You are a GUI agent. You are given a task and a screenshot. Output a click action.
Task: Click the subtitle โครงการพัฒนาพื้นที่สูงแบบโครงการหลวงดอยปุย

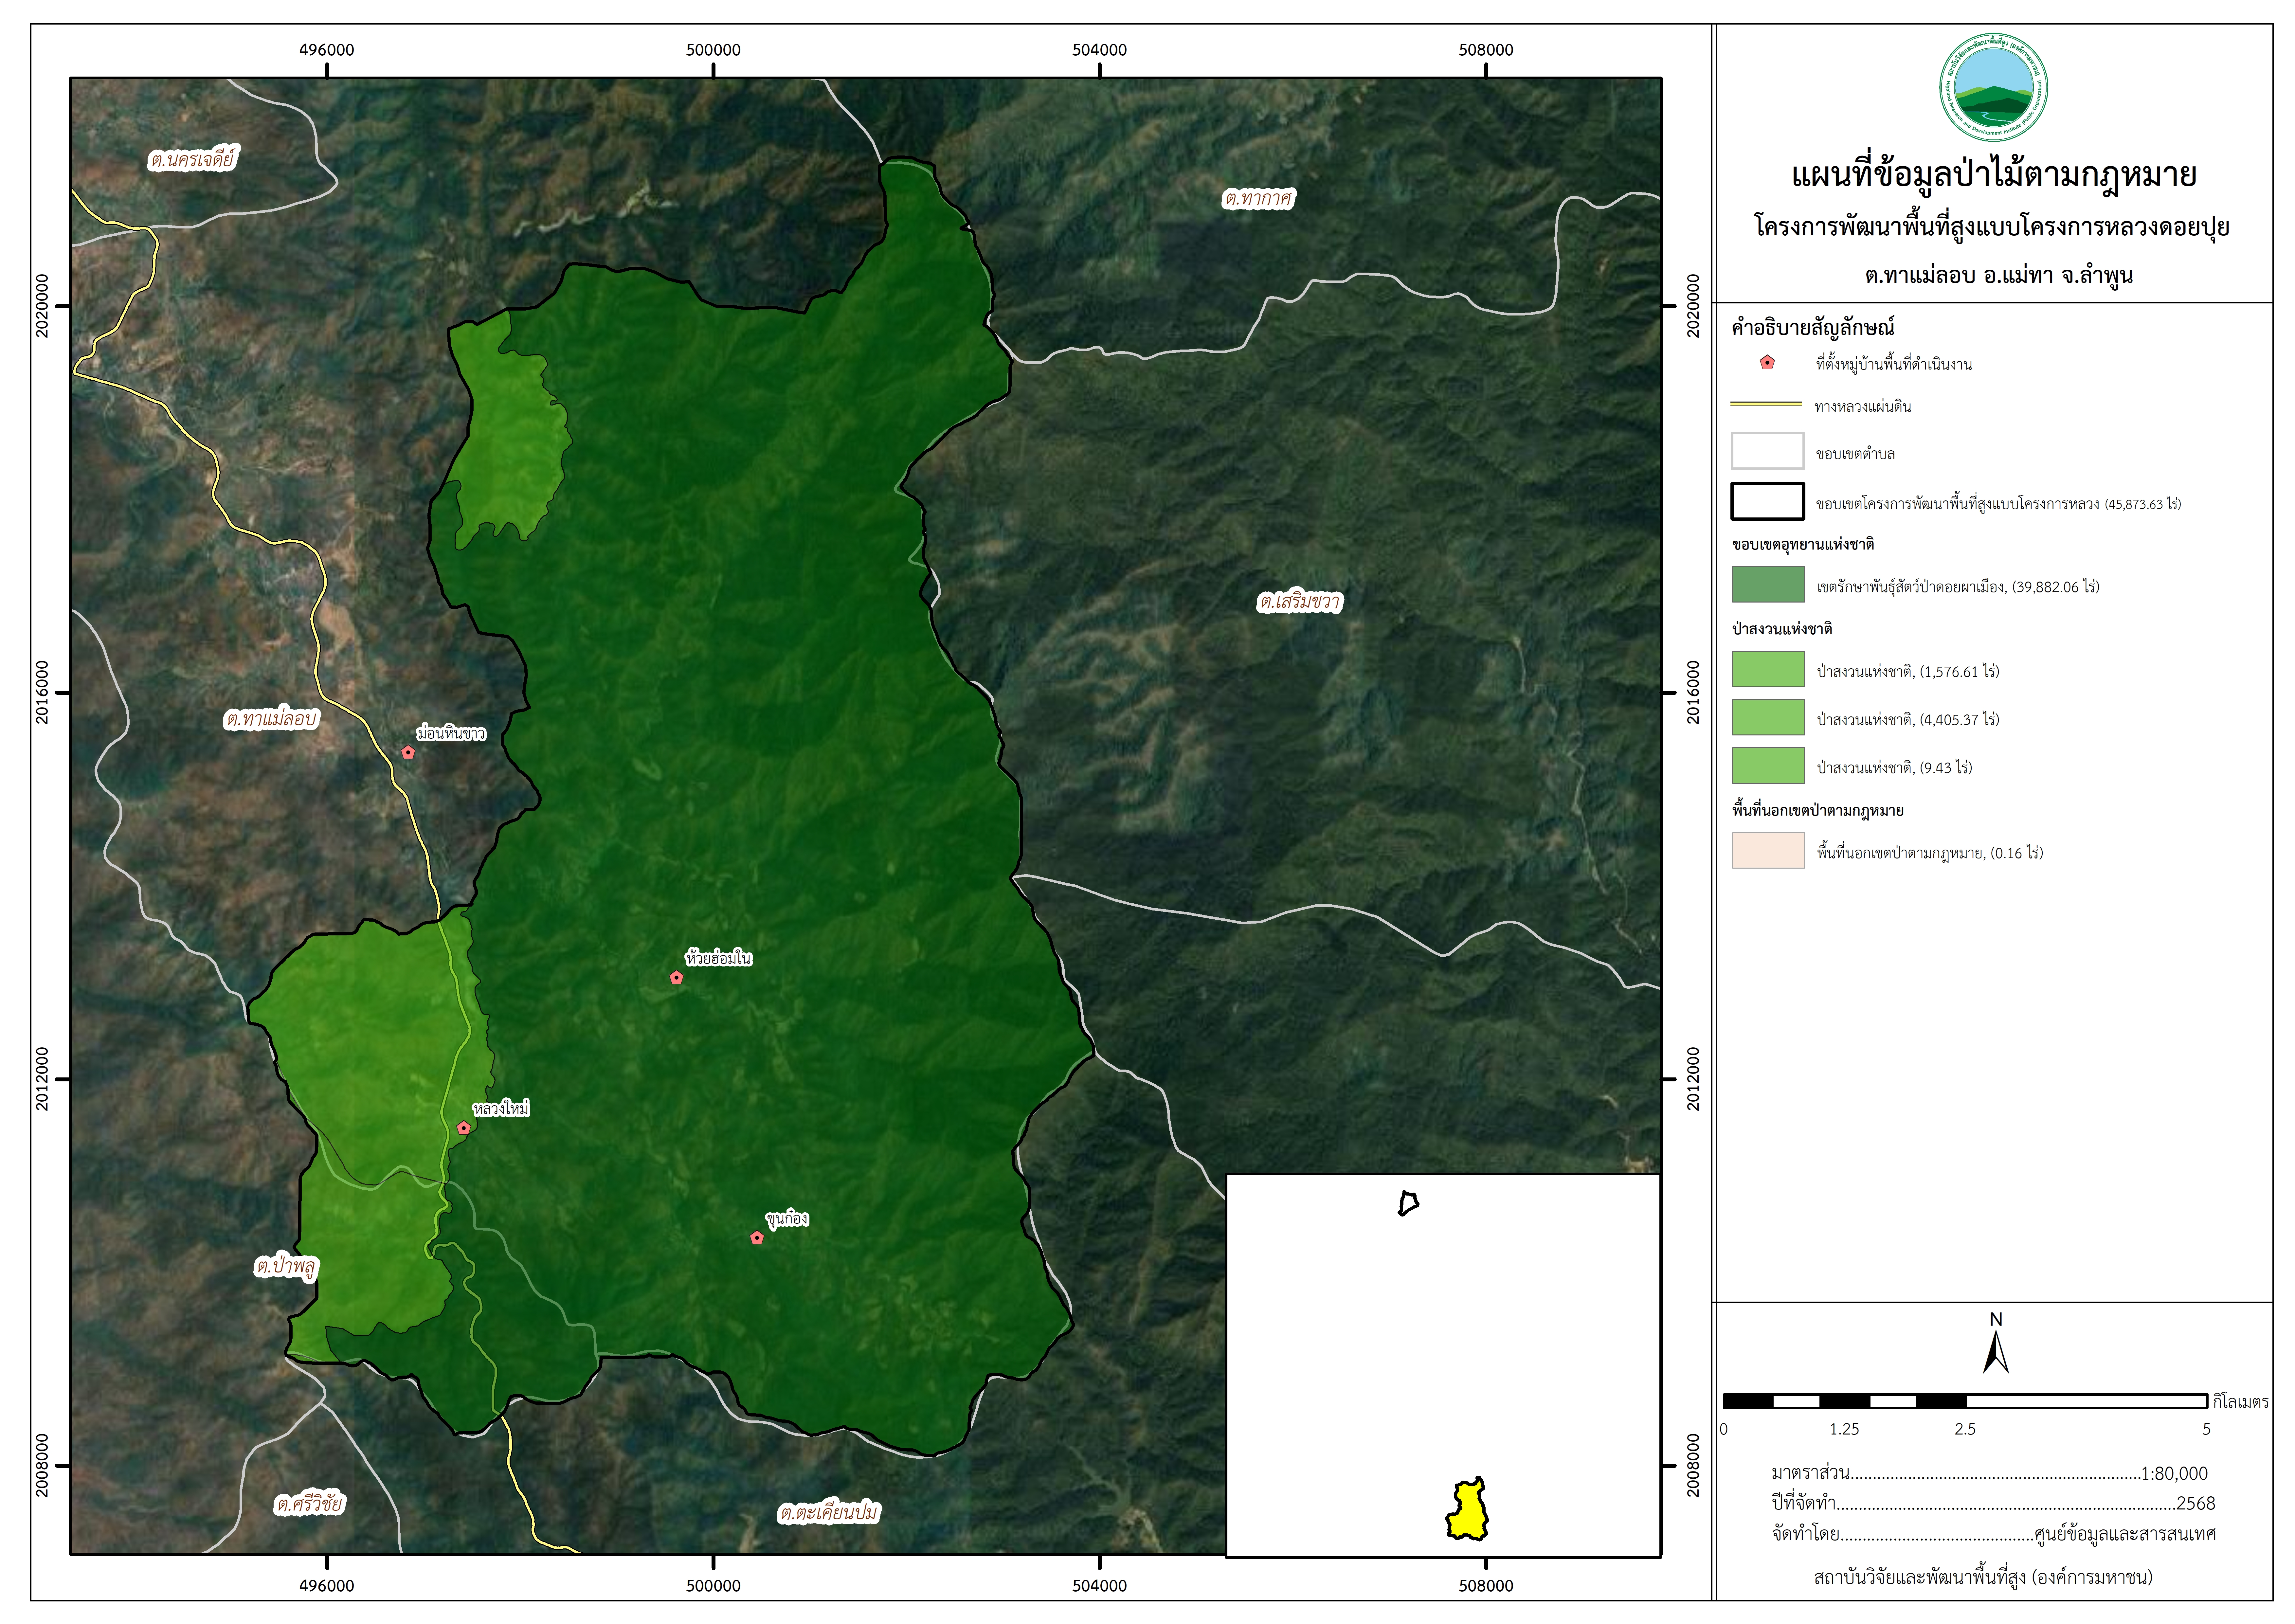[1992, 227]
